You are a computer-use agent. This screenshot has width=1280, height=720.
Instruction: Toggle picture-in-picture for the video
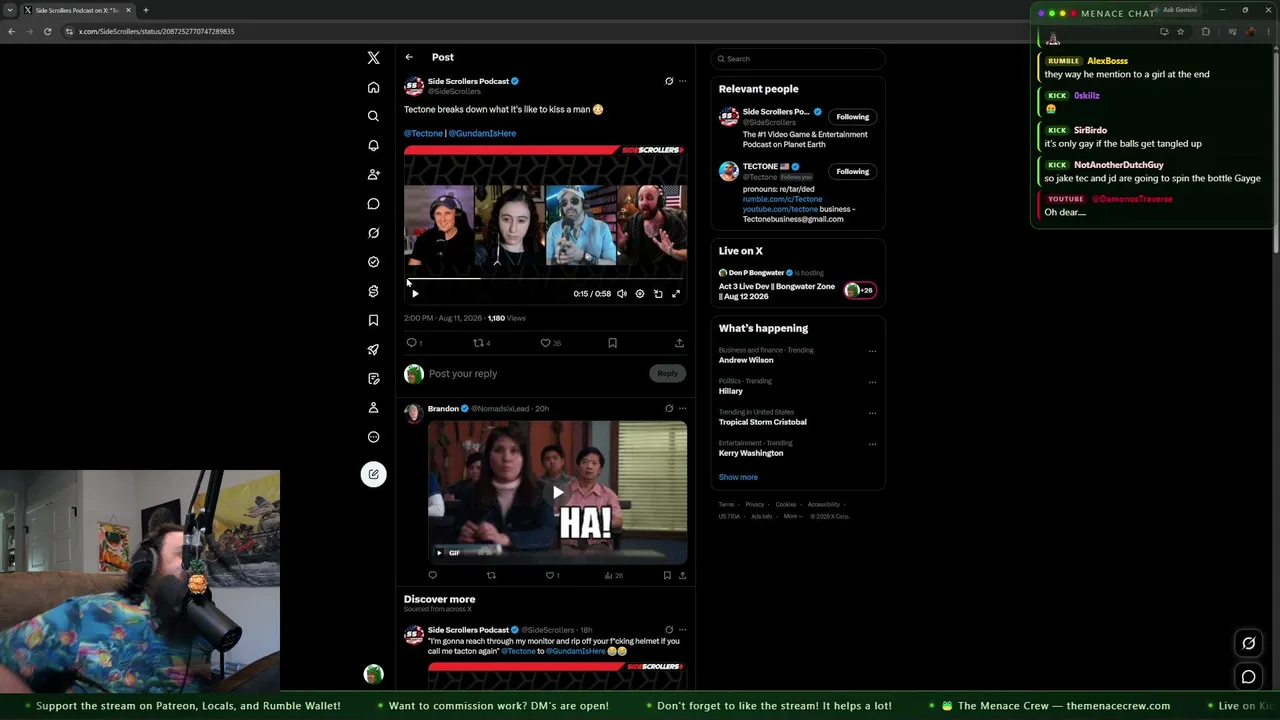click(658, 294)
